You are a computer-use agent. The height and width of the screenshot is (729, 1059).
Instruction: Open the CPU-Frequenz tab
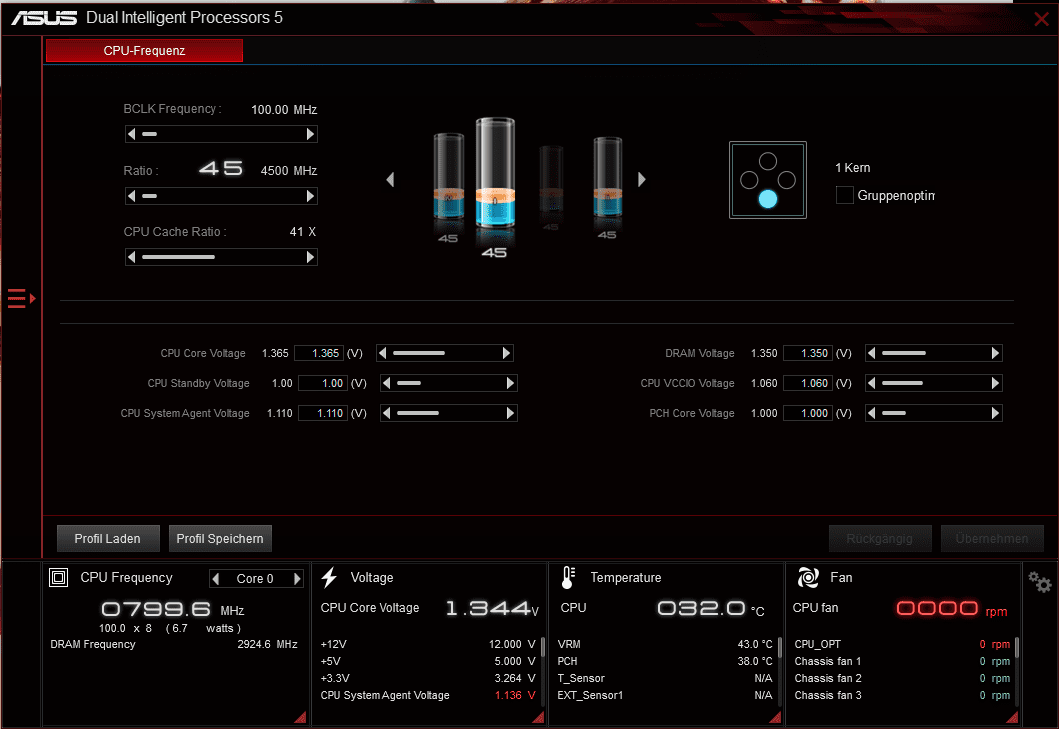coord(144,51)
